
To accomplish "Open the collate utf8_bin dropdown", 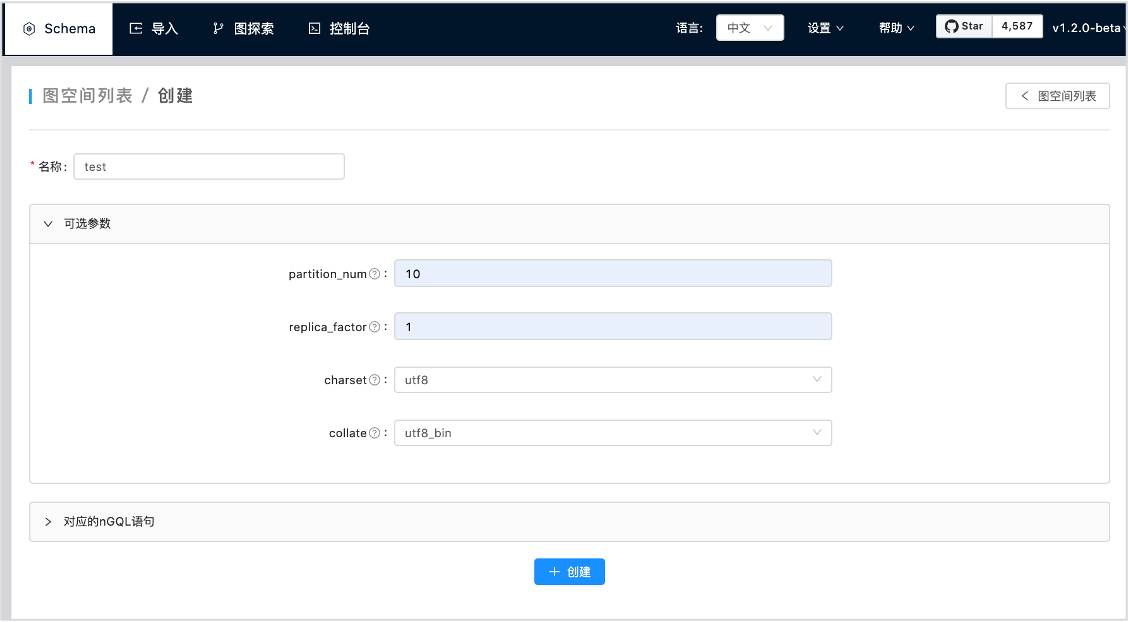I will click(x=612, y=433).
